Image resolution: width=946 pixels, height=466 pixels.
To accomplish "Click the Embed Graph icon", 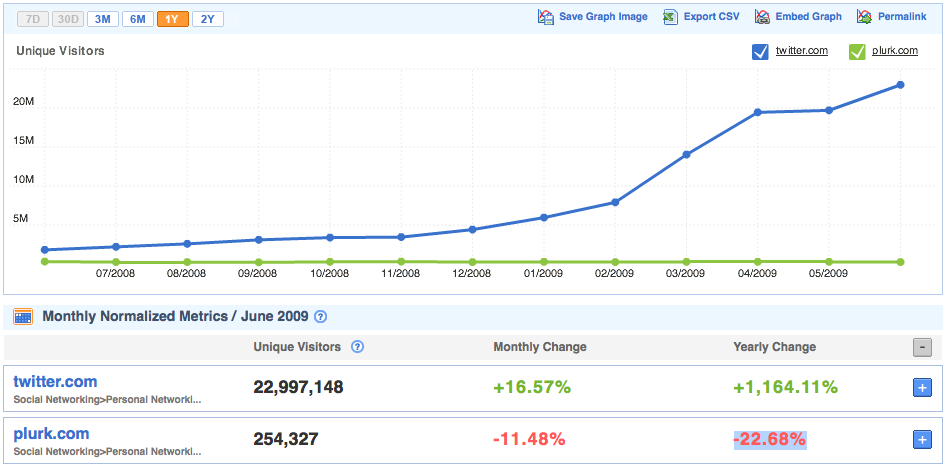I will (x=762, y=17).
